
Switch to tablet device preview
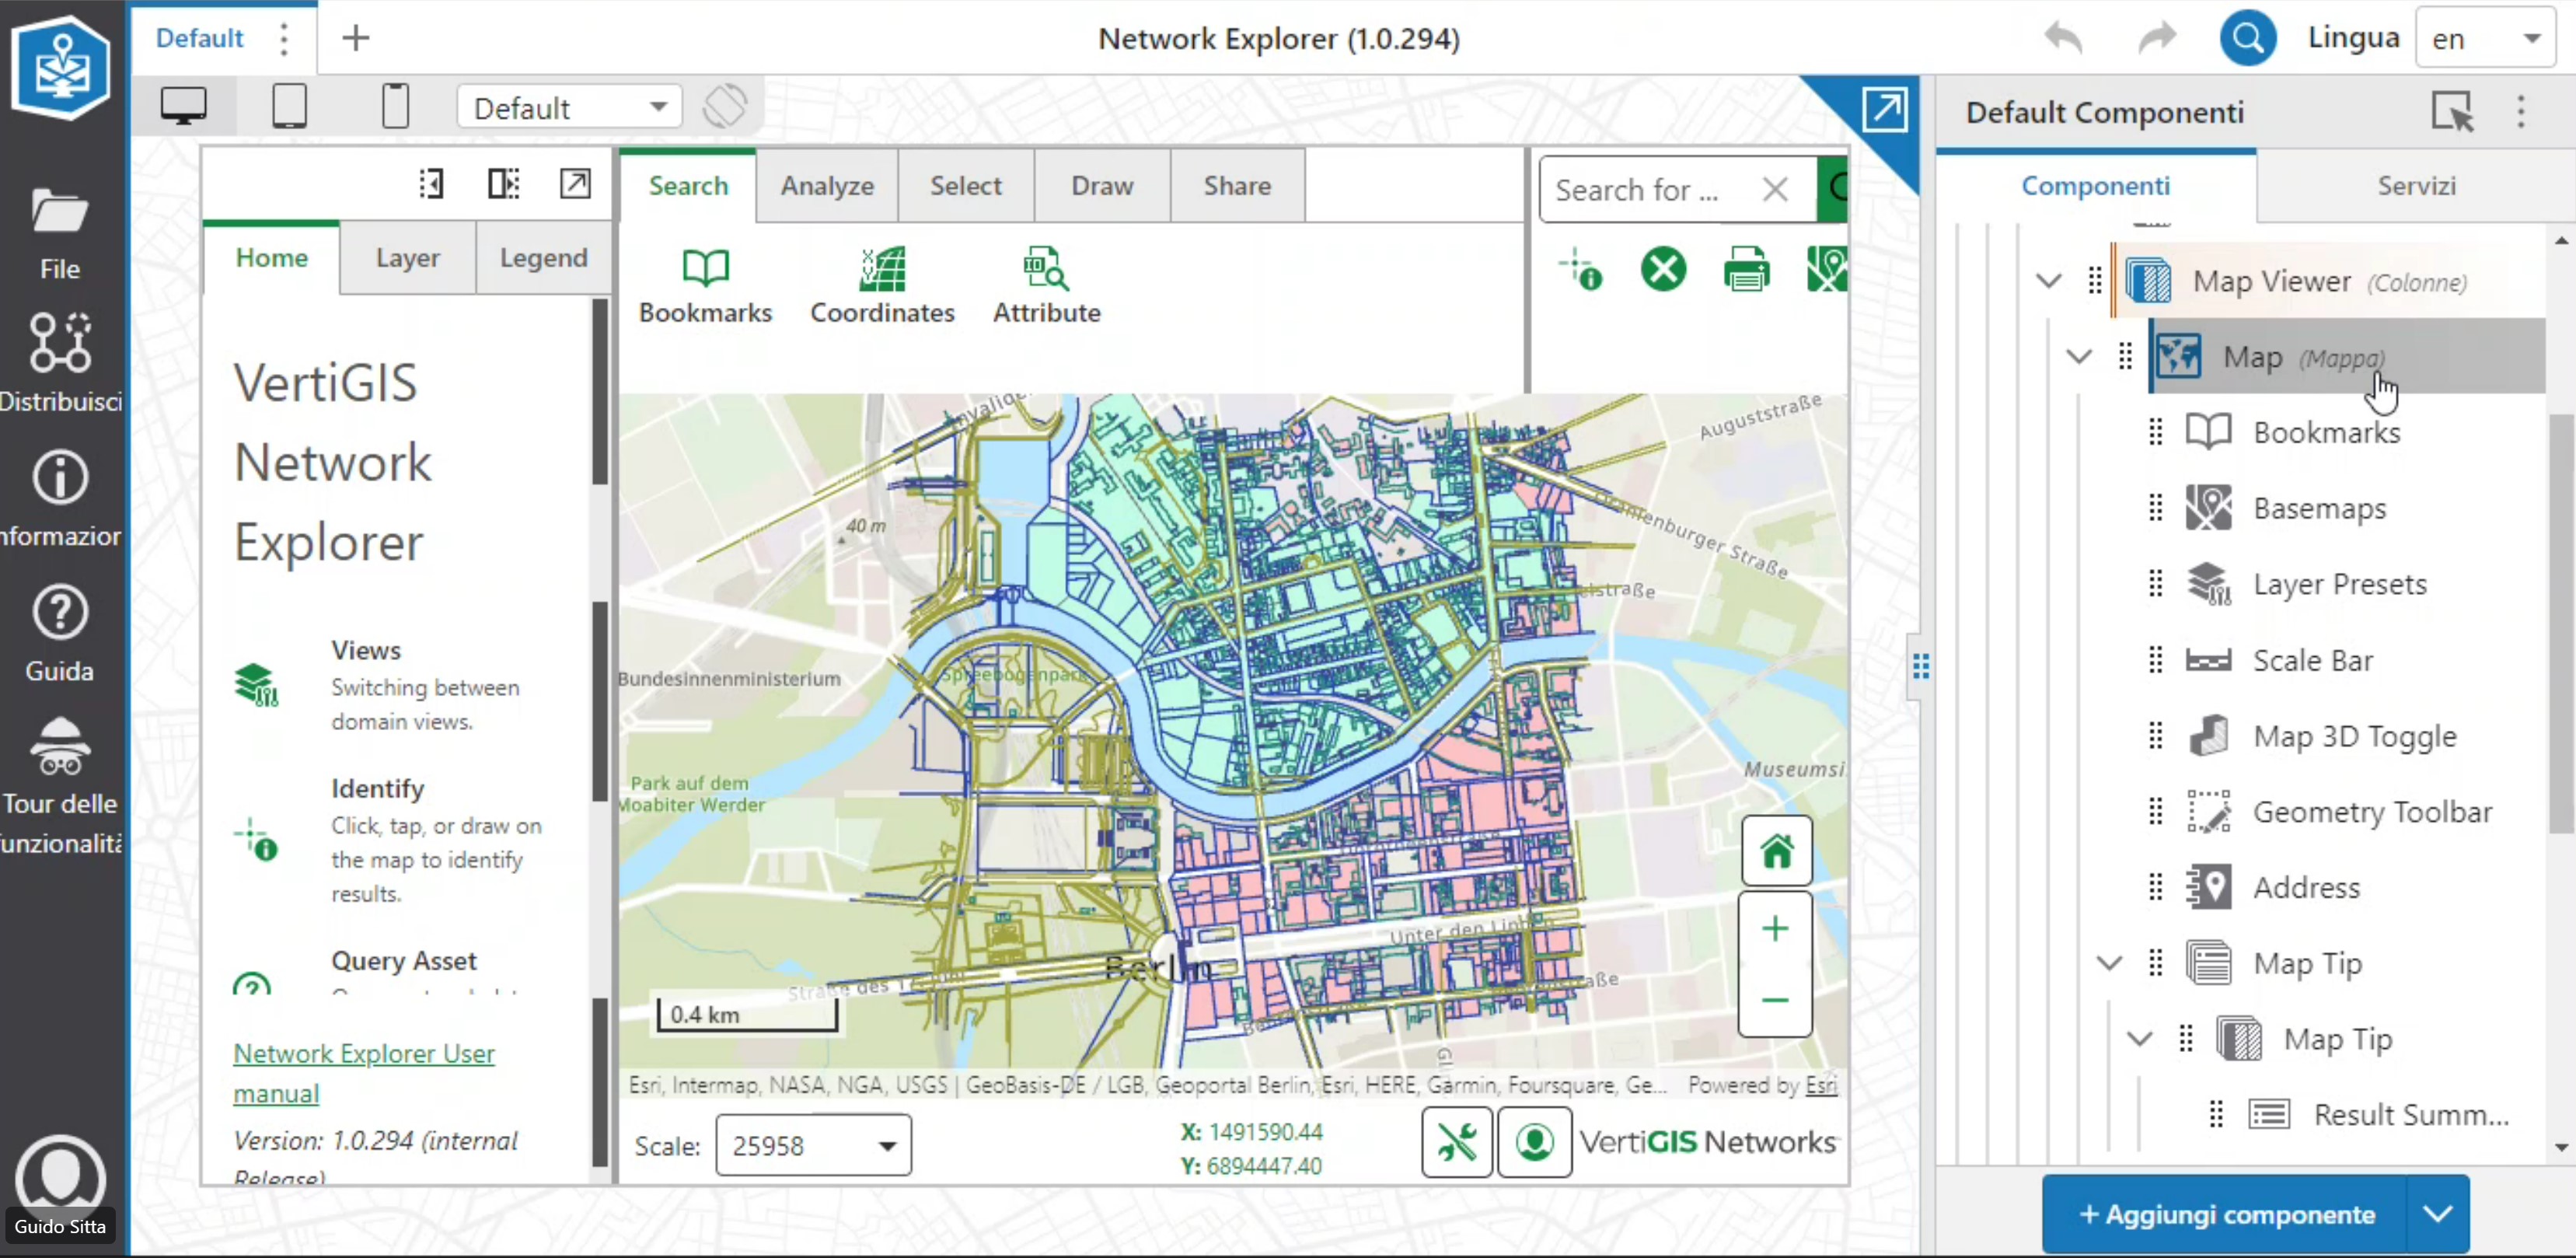coord(290,105)
